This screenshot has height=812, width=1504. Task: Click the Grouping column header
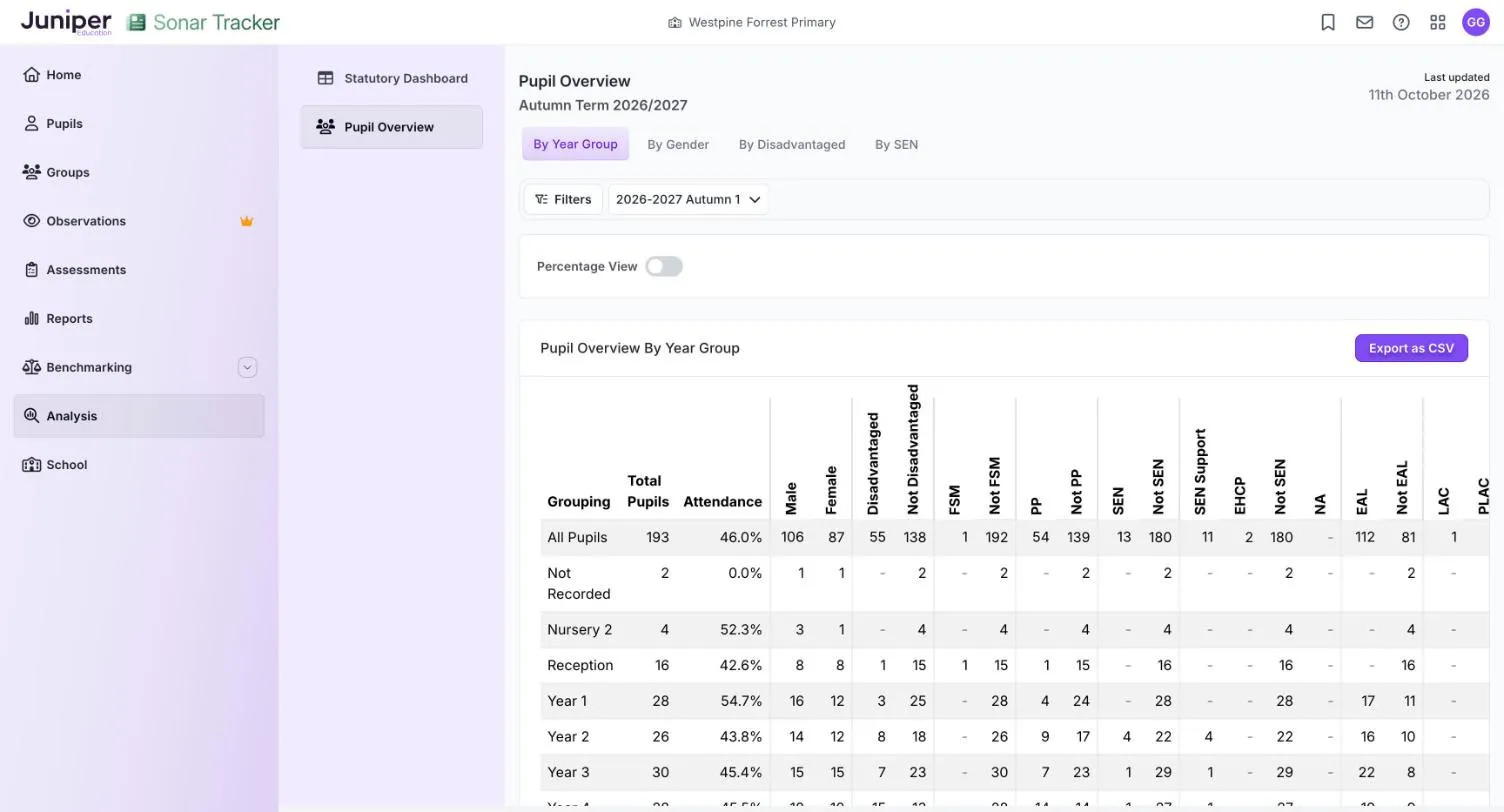tap(579, 501)
